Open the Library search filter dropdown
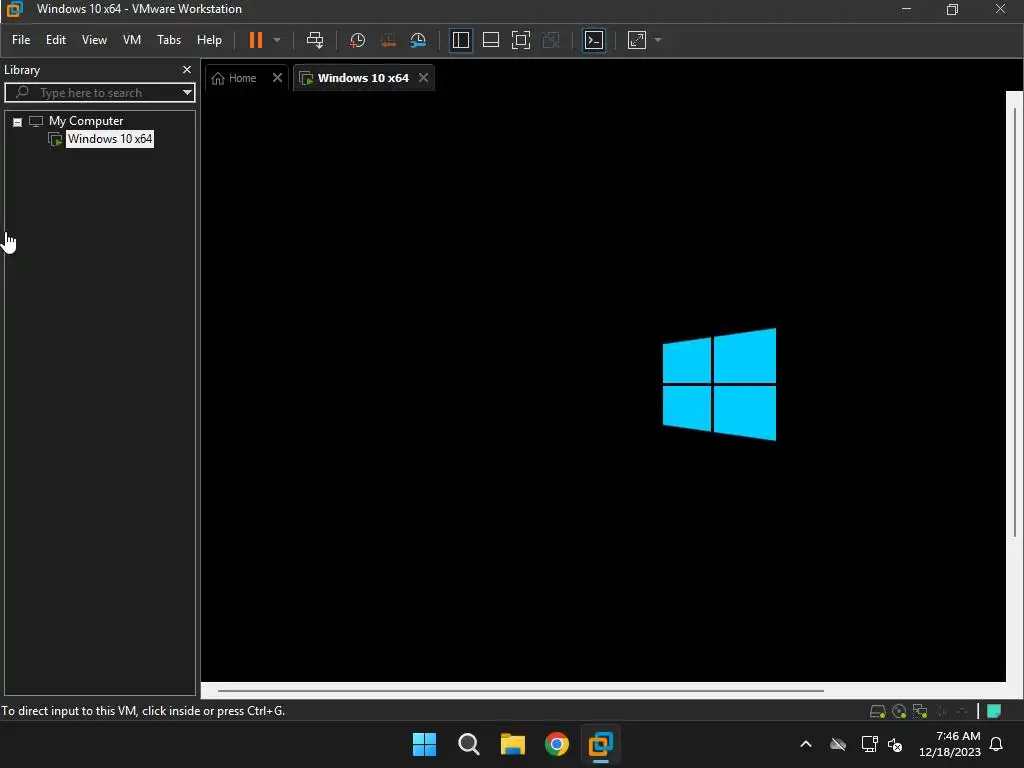This screenshot has height=768, width=1024. (187, 93)
